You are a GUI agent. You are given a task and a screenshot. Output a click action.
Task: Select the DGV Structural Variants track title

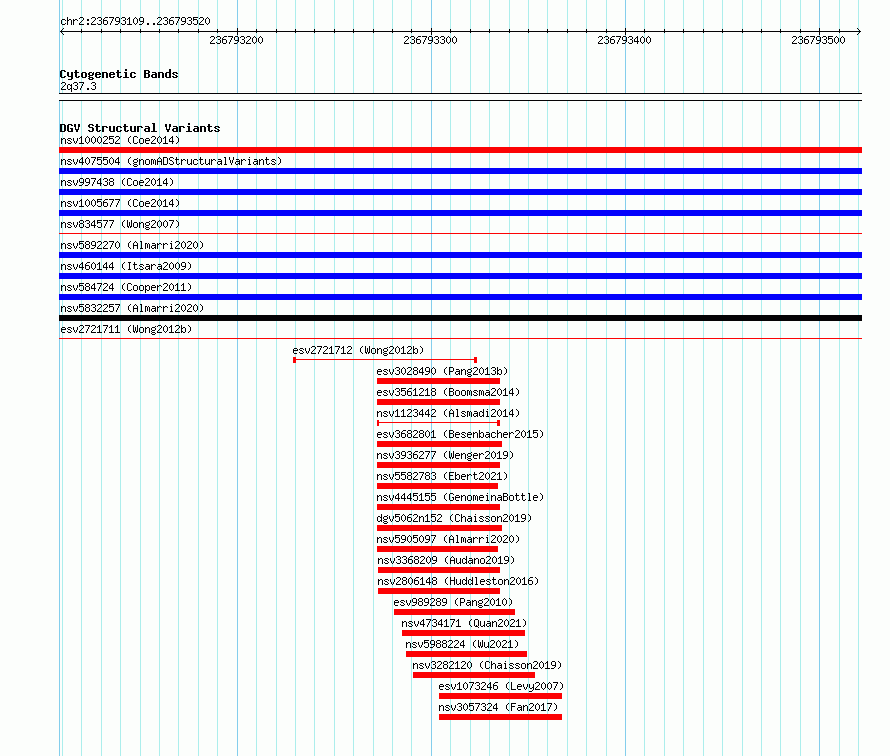(x=140, y=128)
